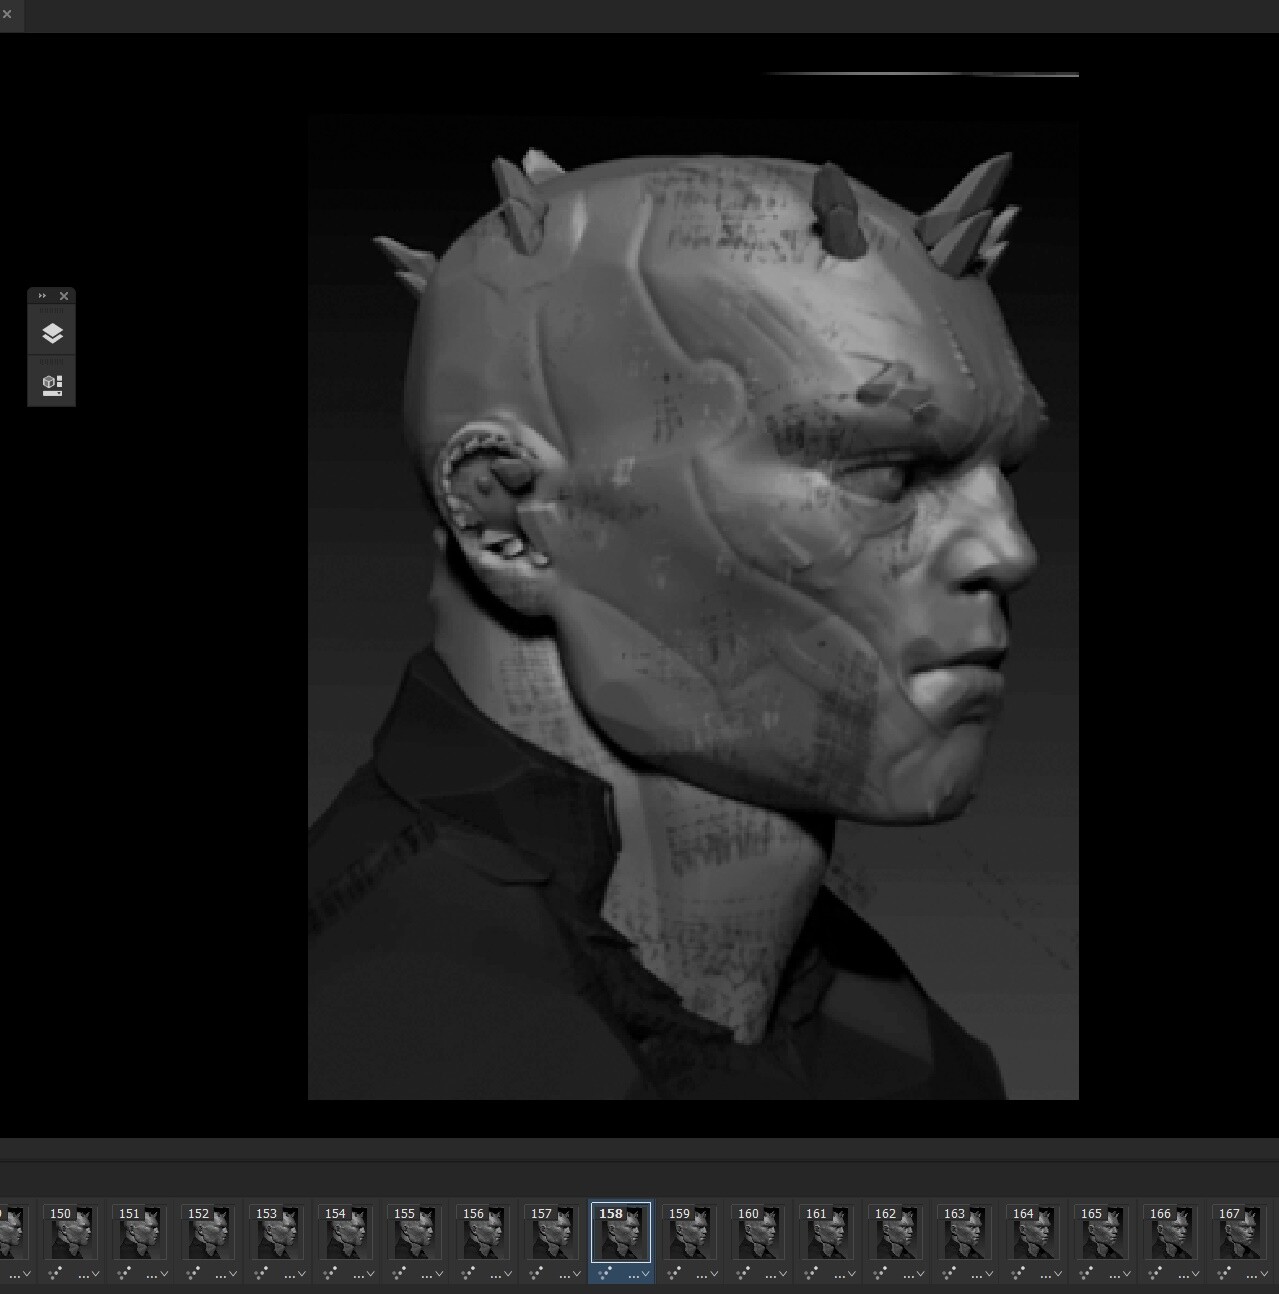Open frame 153 delay time dropdown
This screenshot has height=1294, width=1279.
click(x=294, y=1274)
